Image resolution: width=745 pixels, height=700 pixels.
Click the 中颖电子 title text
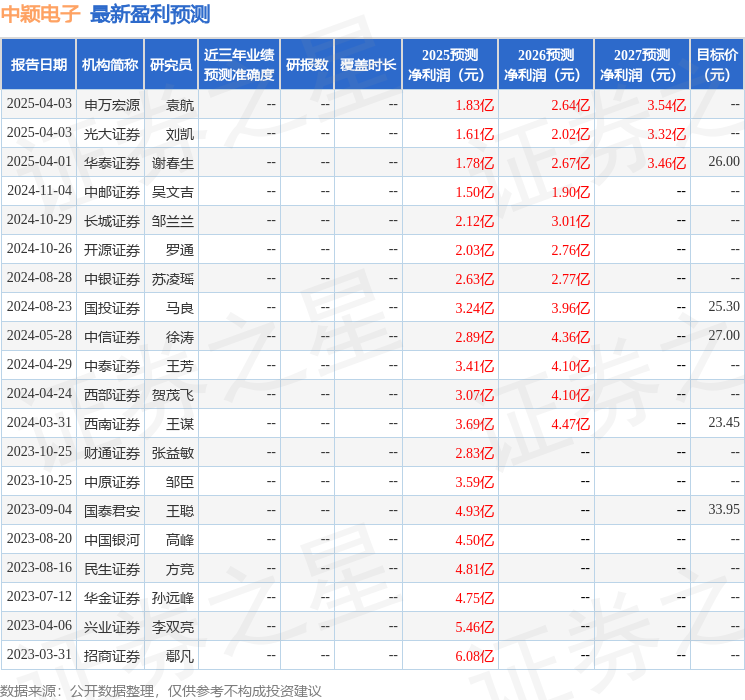tap(40, 14)
